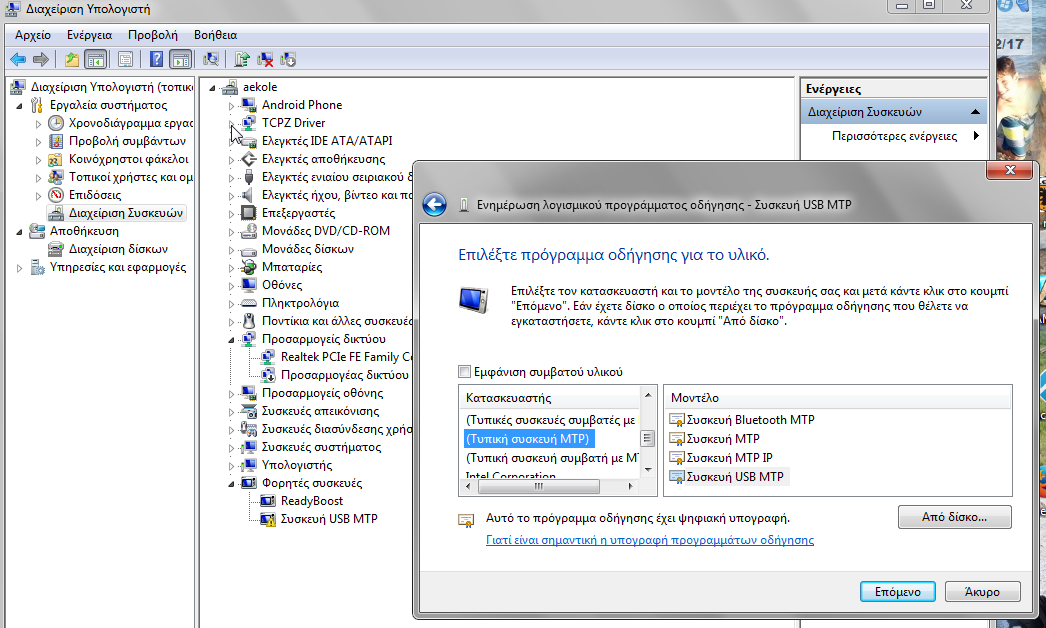Open the 'Προβολή' menu
Screen dimensions: 1046x628
click(152, 34)
